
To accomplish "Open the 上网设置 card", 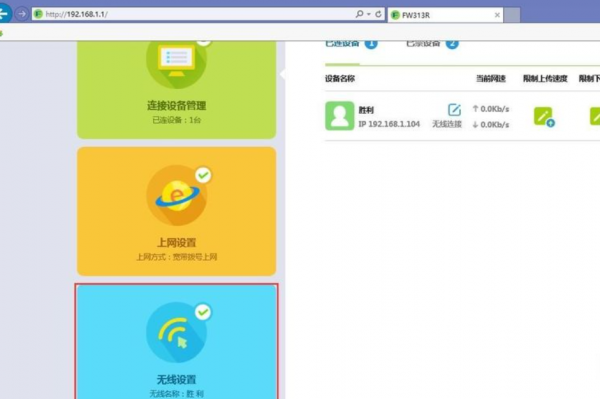I will pos(176,211).
